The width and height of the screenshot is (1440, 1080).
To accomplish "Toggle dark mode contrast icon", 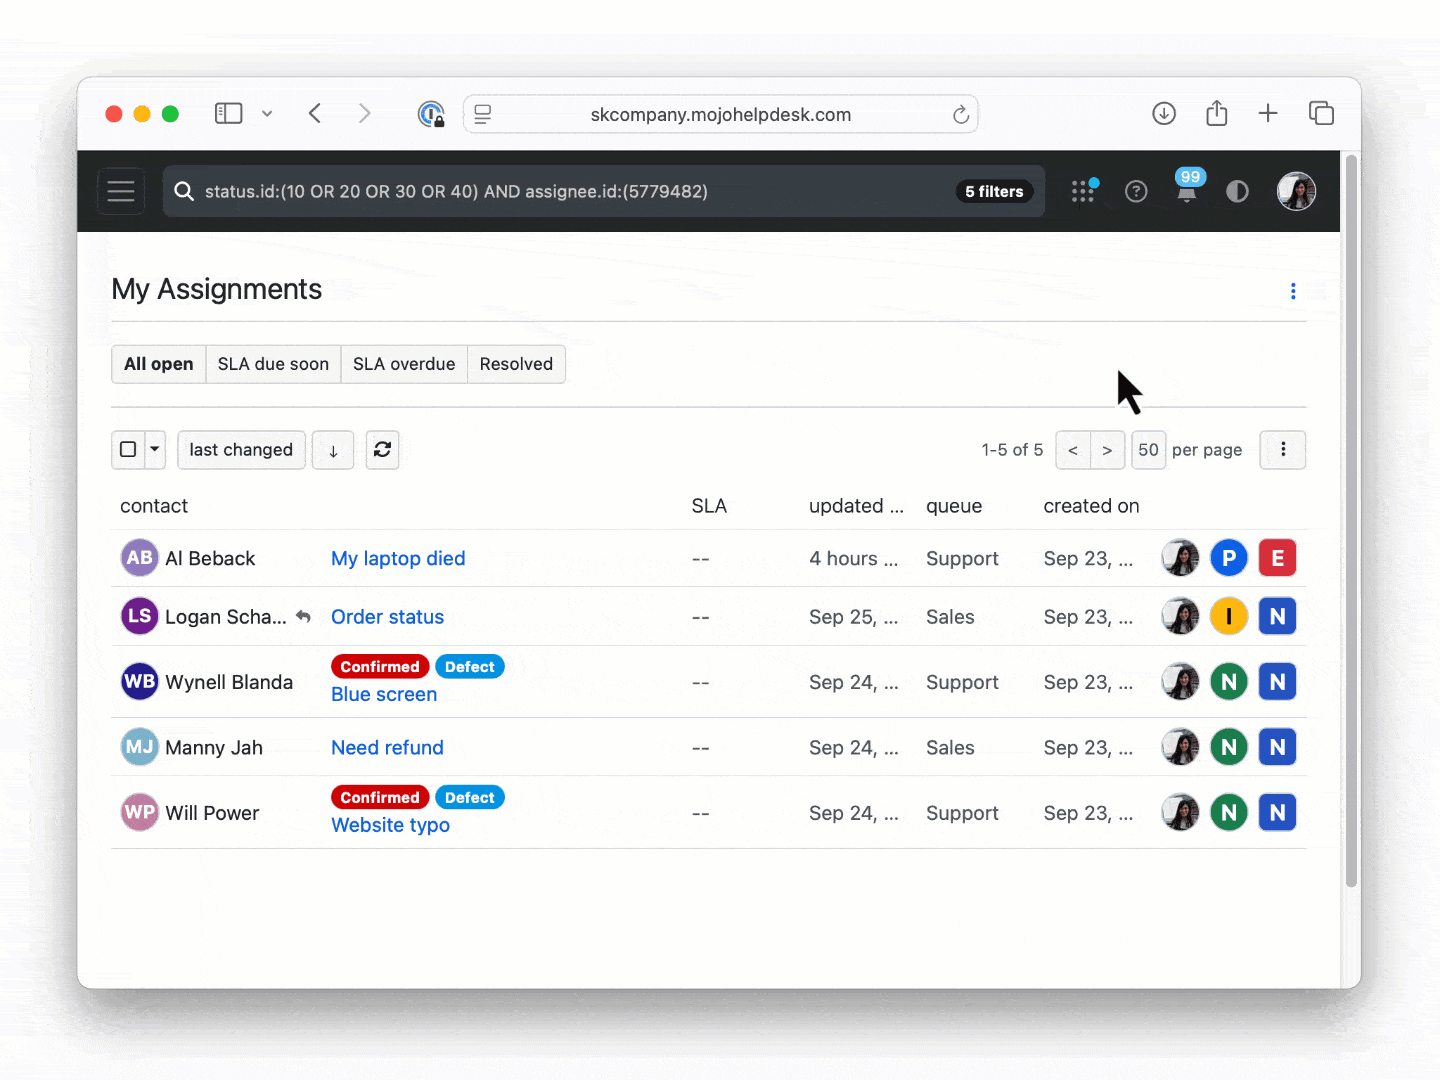I will click(1237, 191).
